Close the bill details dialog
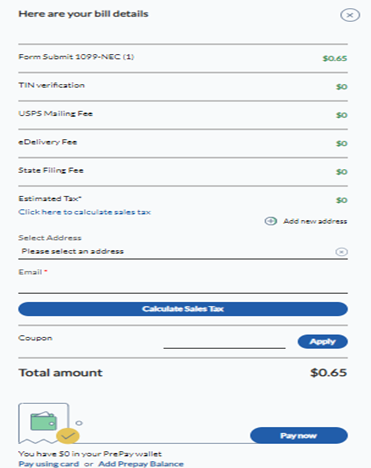 point(350,15)
